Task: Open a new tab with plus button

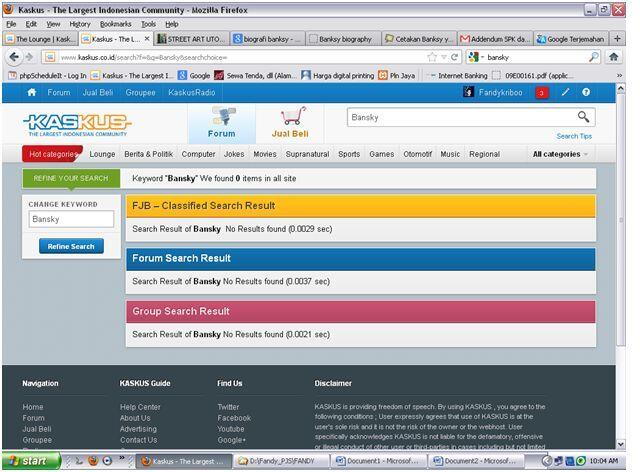Action: pos(617,39)
